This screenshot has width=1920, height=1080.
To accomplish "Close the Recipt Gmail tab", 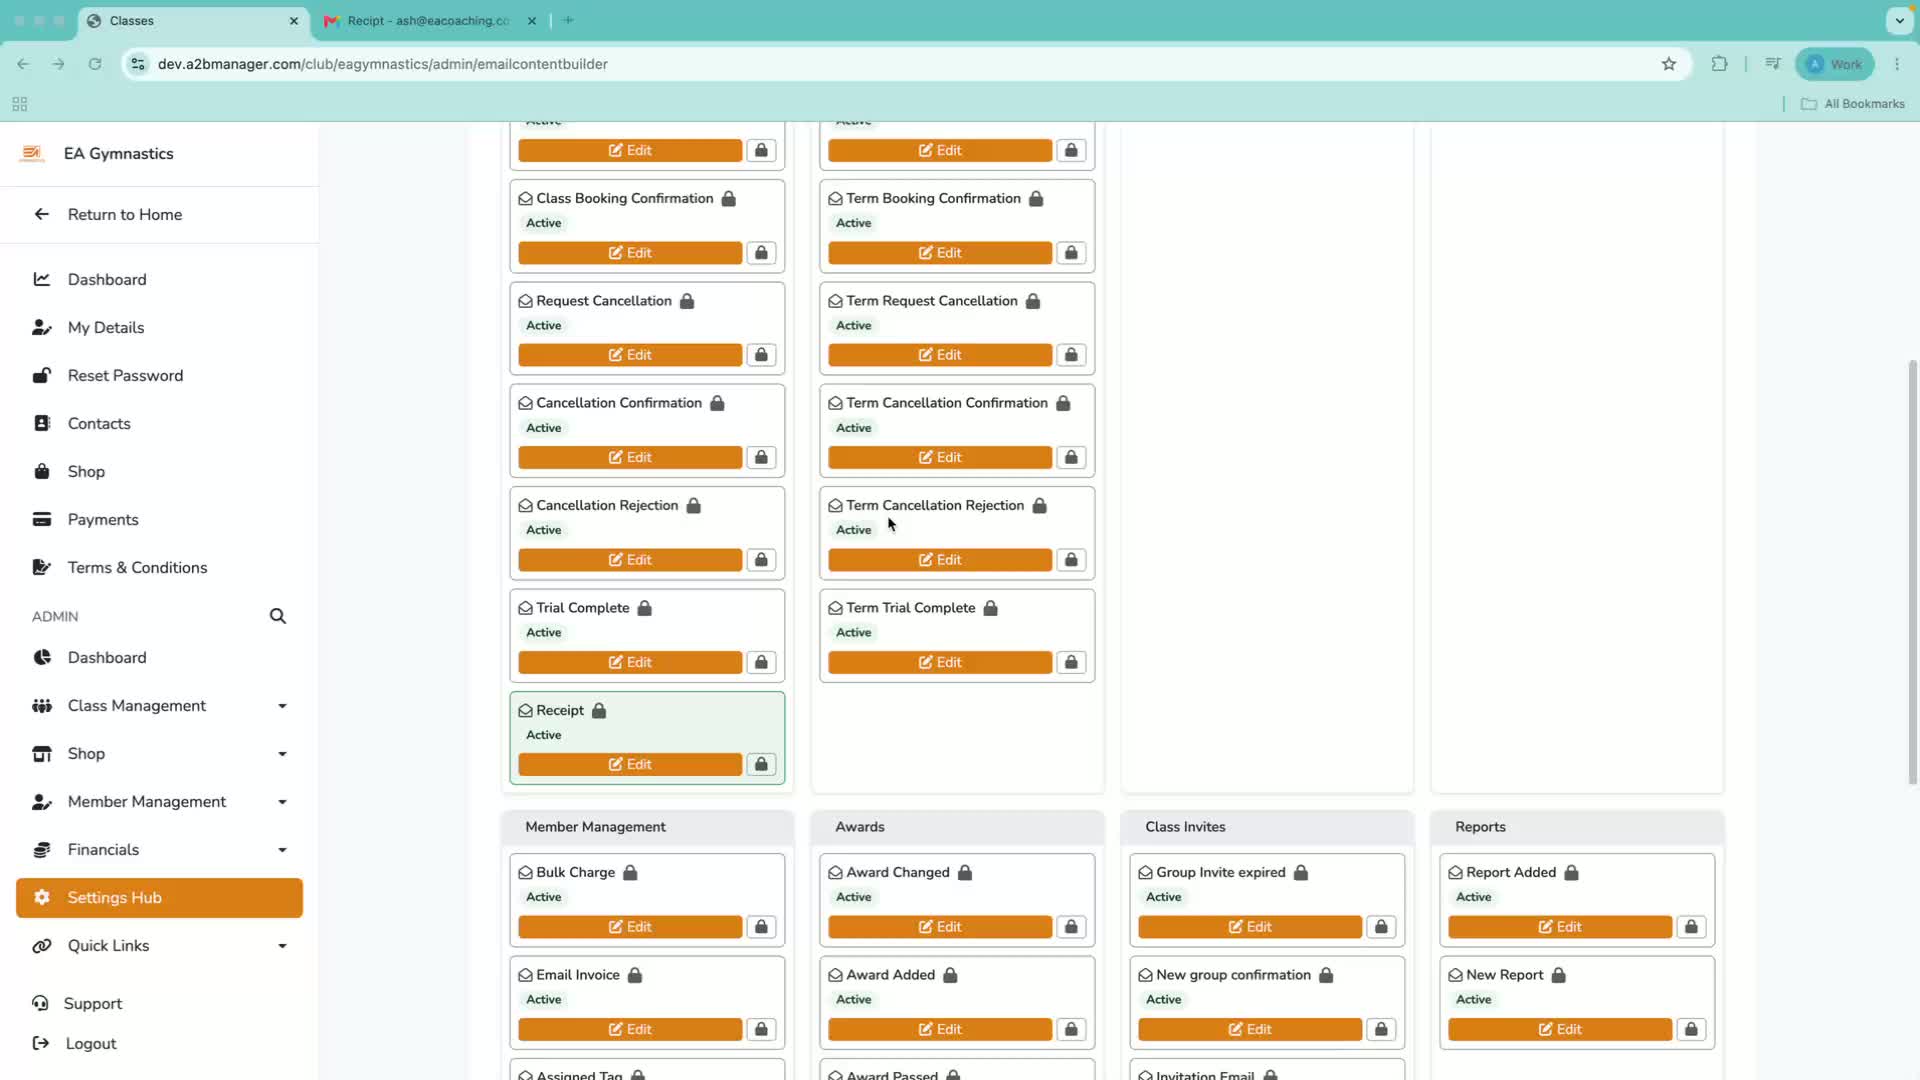I will tap(532, 20).
